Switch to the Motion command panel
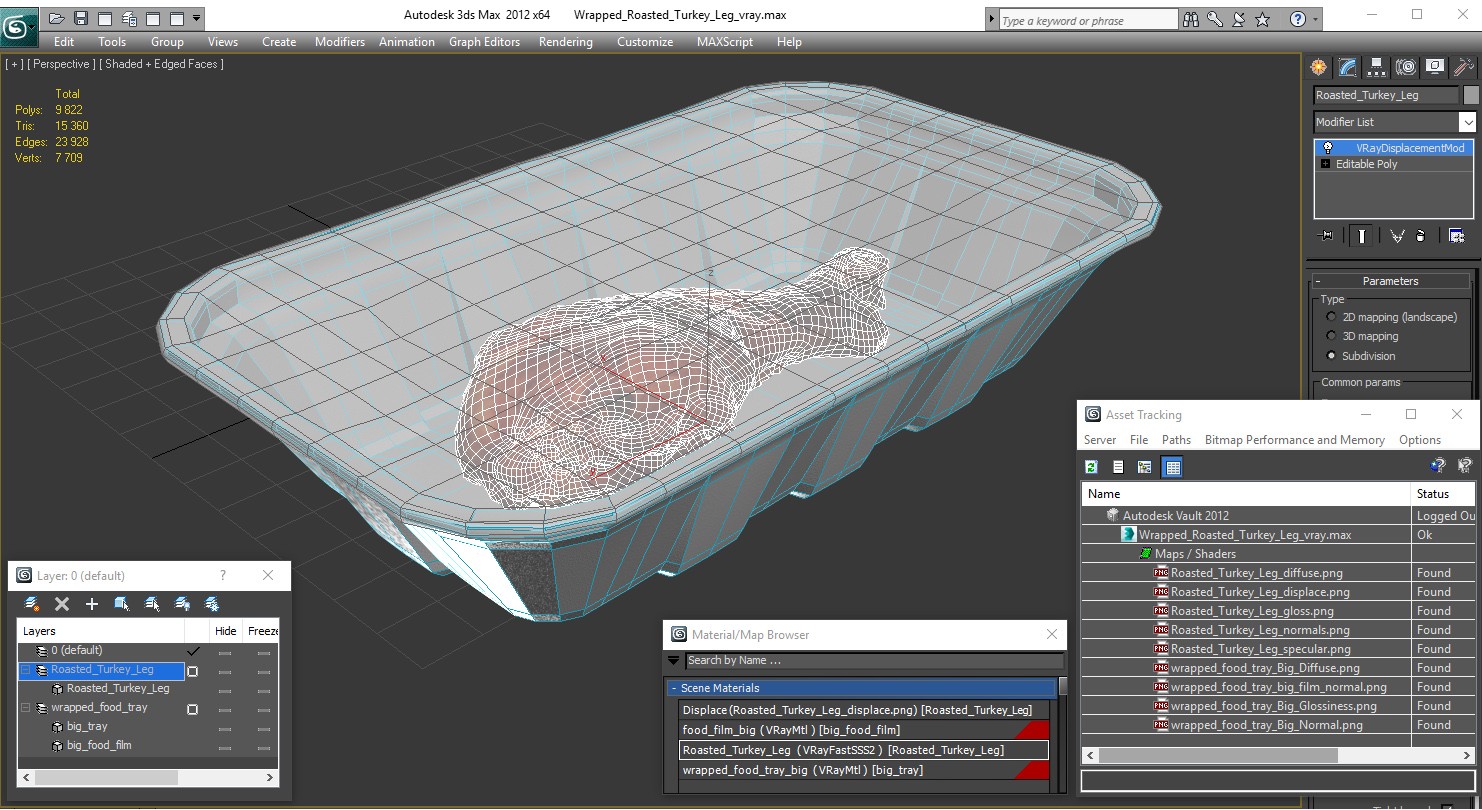Image resolution: width=1482 pixels, height=810 pixels. [1406, 67]
